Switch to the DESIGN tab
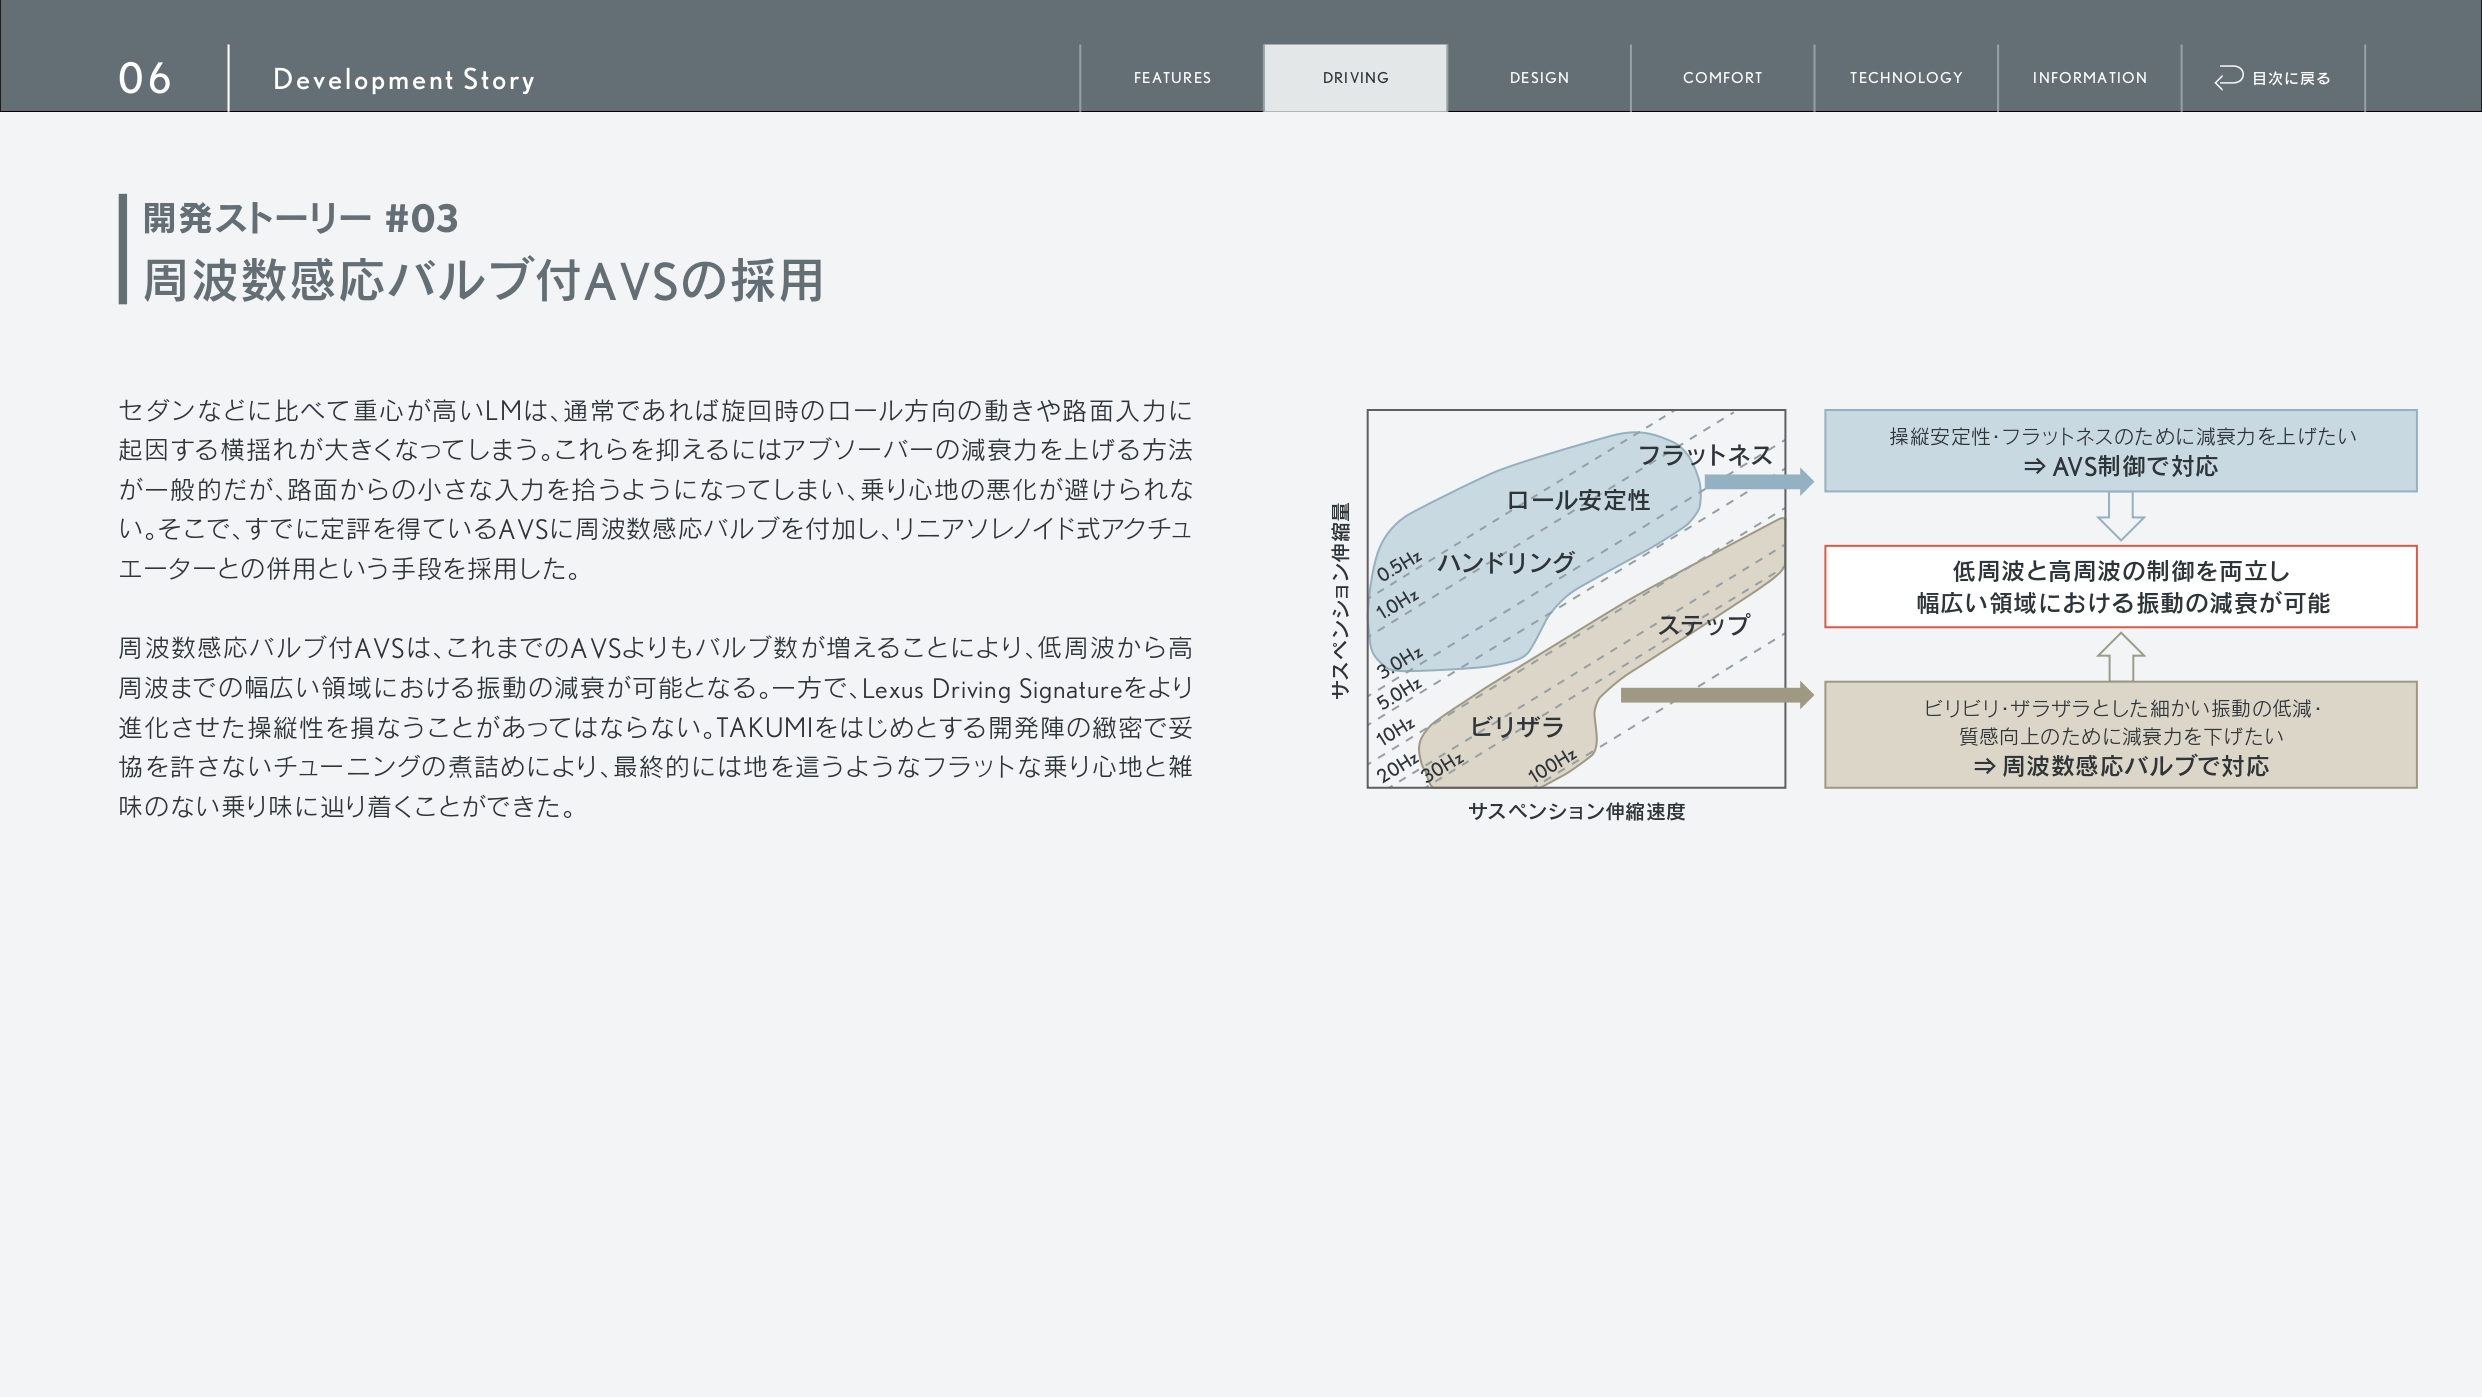 pos(1538,77)
